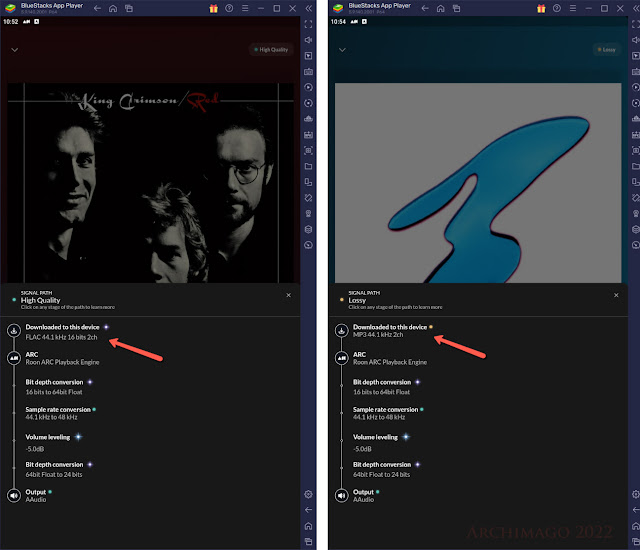Image resolution: width=640 pixels, height=550 pixels.
Task: Click the ARC engine icon in left window
Action: click(14, 358)
